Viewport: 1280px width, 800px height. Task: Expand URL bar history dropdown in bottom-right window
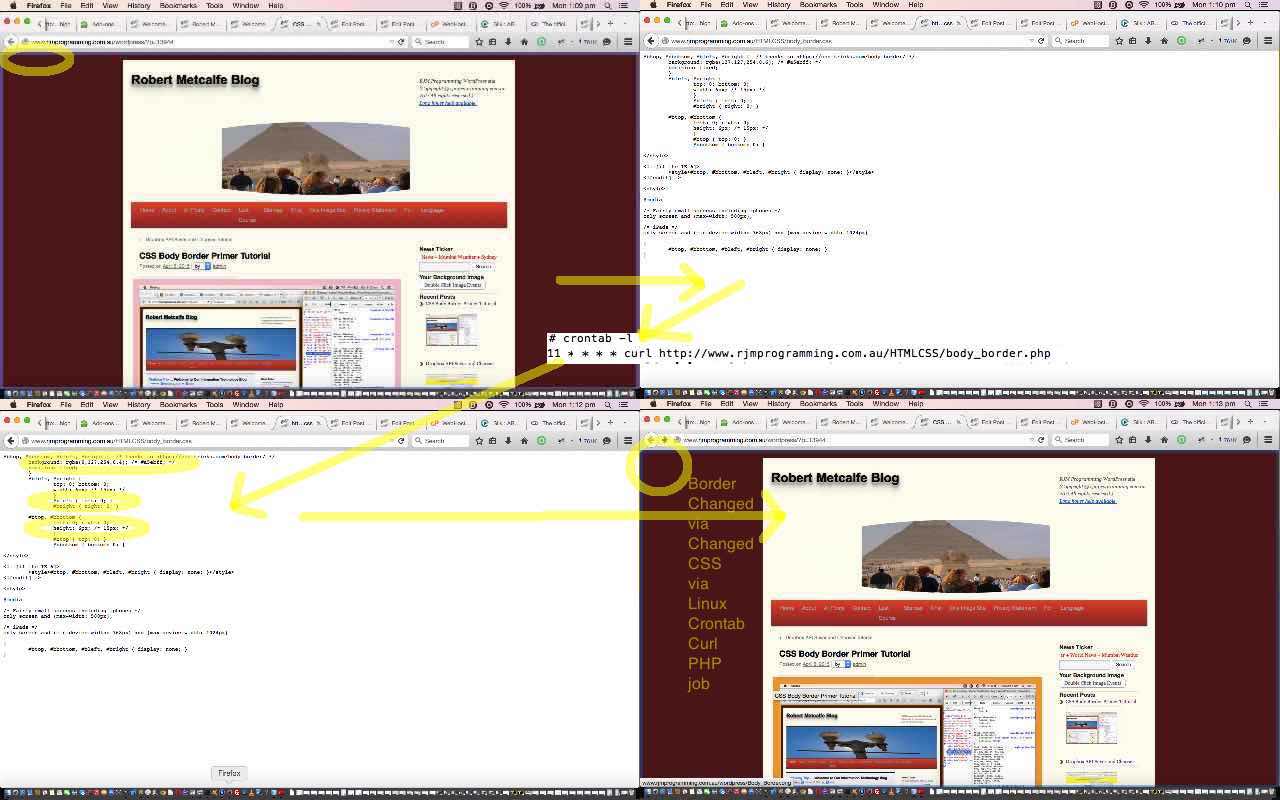(x=1031, y=440)
